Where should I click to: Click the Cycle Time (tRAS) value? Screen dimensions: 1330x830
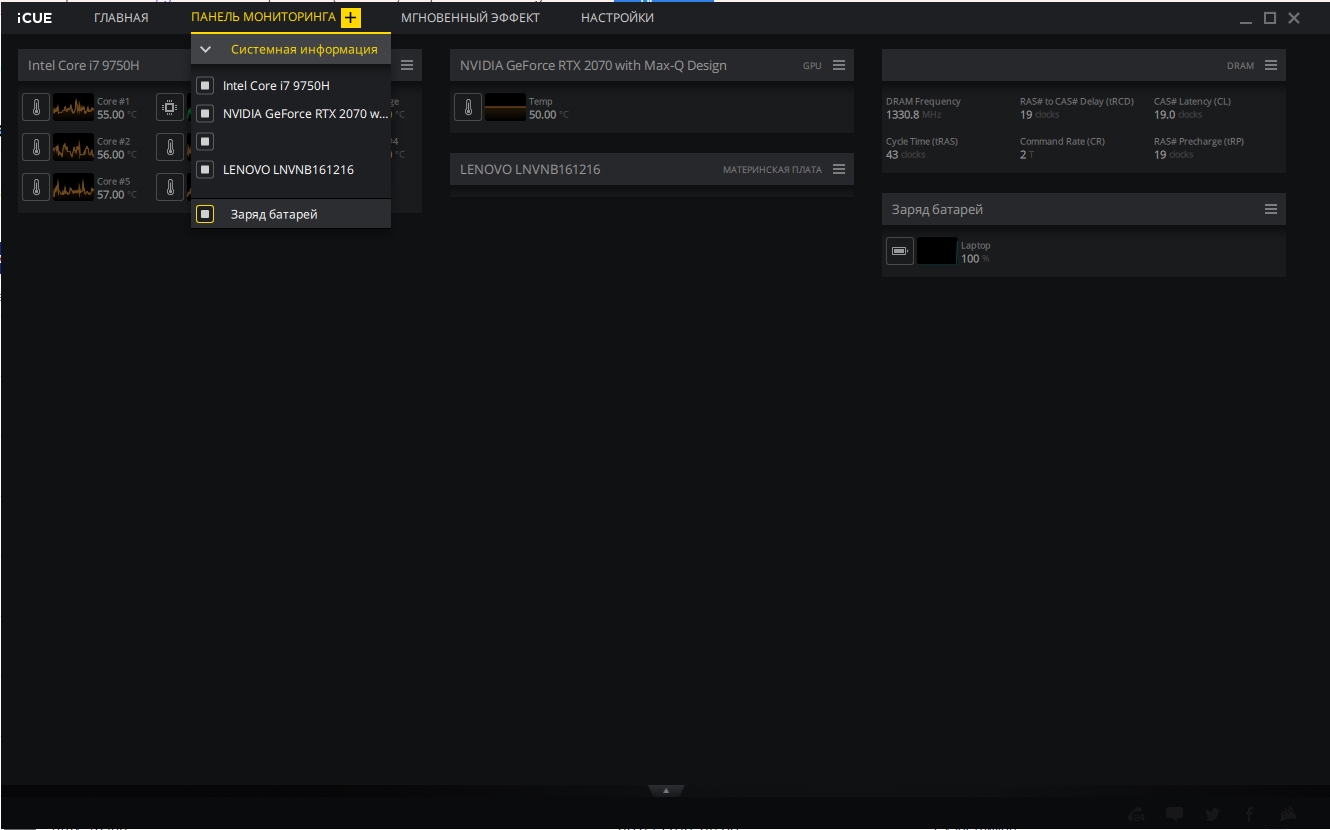[x=905, y=155]
